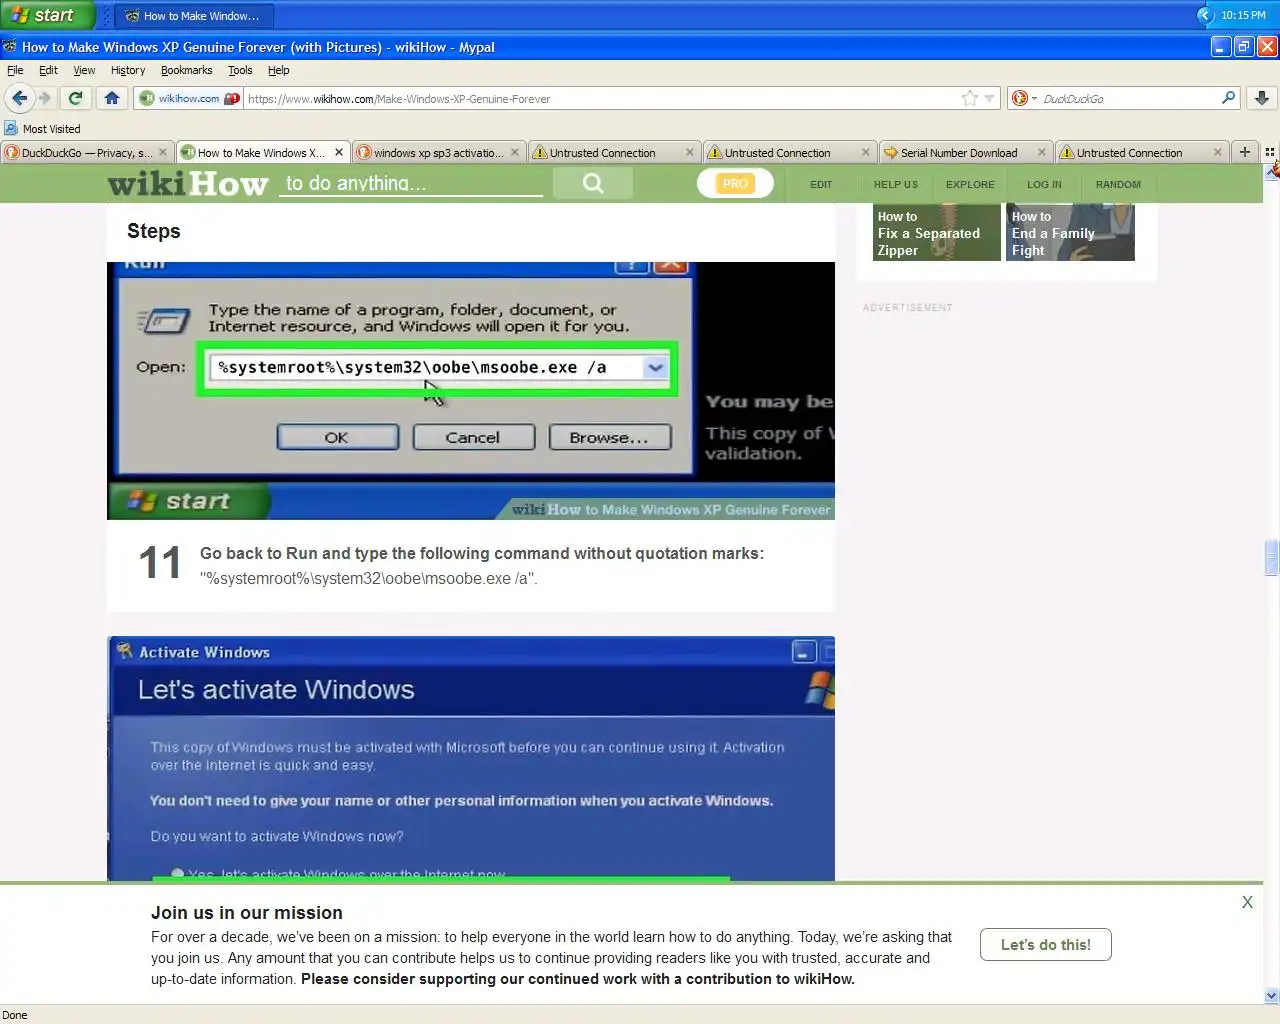Image resolution: width=1280 pixels, height=1024 pixels.
Task: Open the History menu
Action: click(128, 70)
